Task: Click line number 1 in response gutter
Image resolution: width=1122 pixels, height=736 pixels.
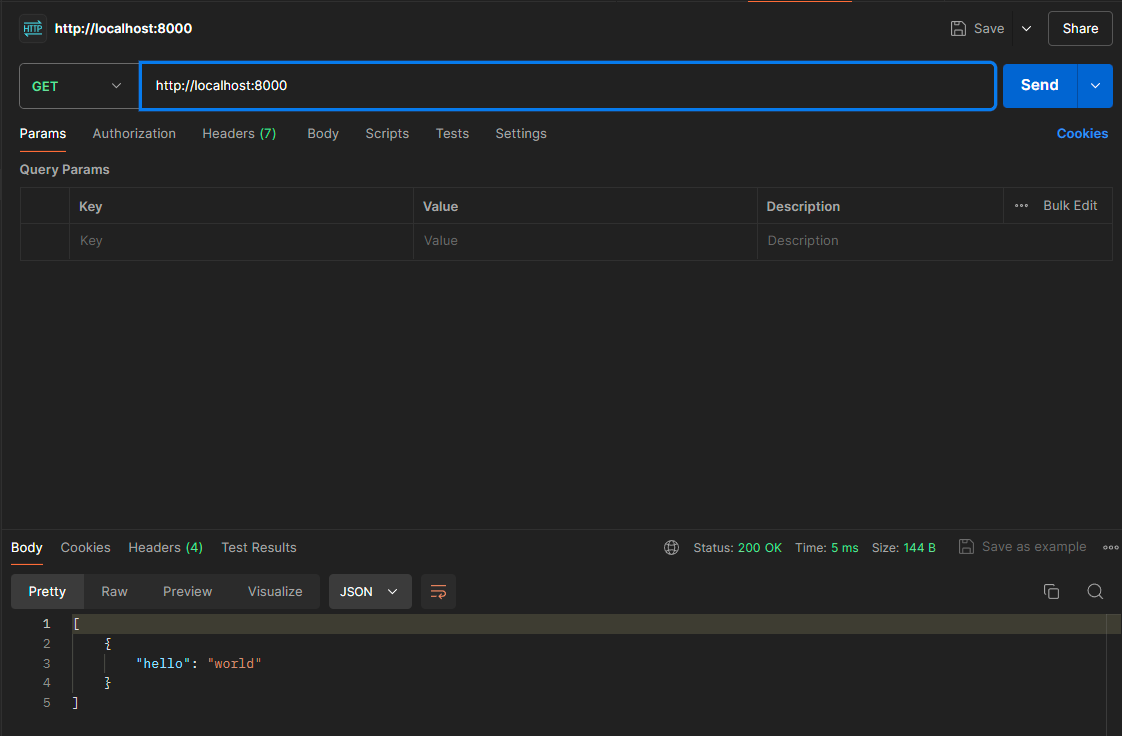Action: coord(47,624)
